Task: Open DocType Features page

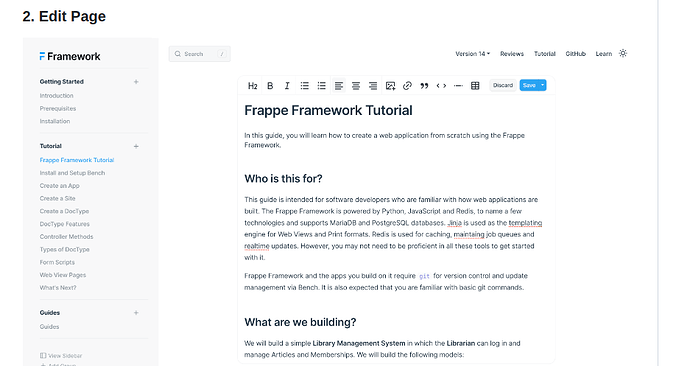Action: point(64,224)
